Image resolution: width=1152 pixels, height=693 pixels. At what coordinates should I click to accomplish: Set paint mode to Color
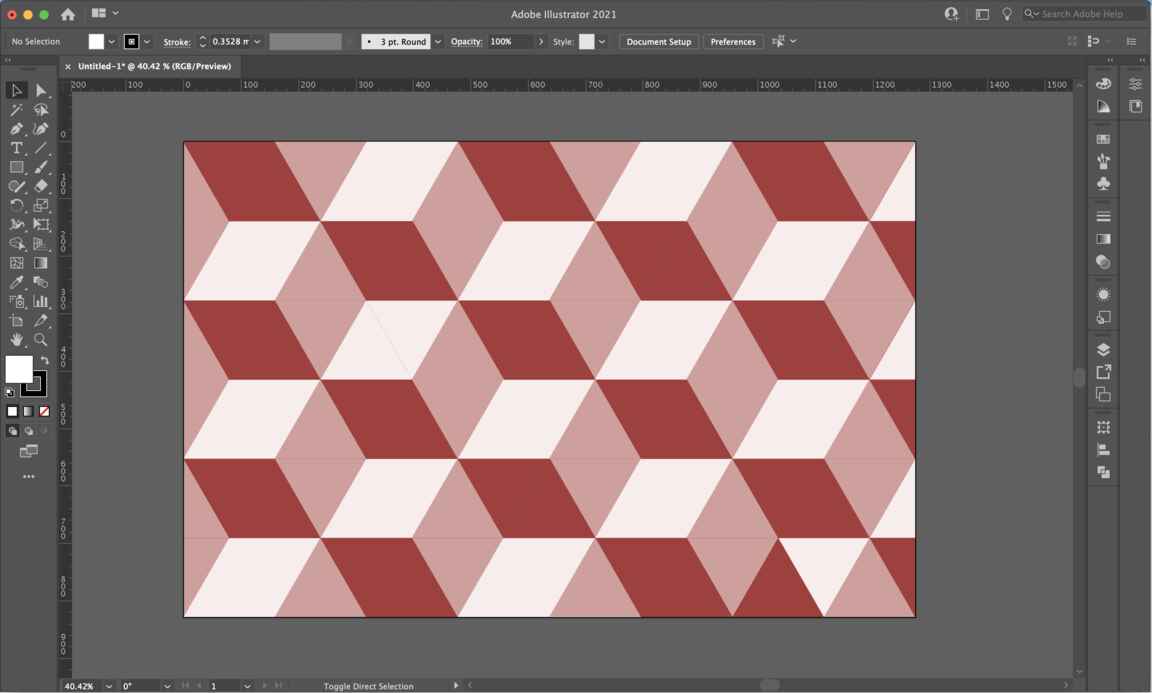pos(12,412)
